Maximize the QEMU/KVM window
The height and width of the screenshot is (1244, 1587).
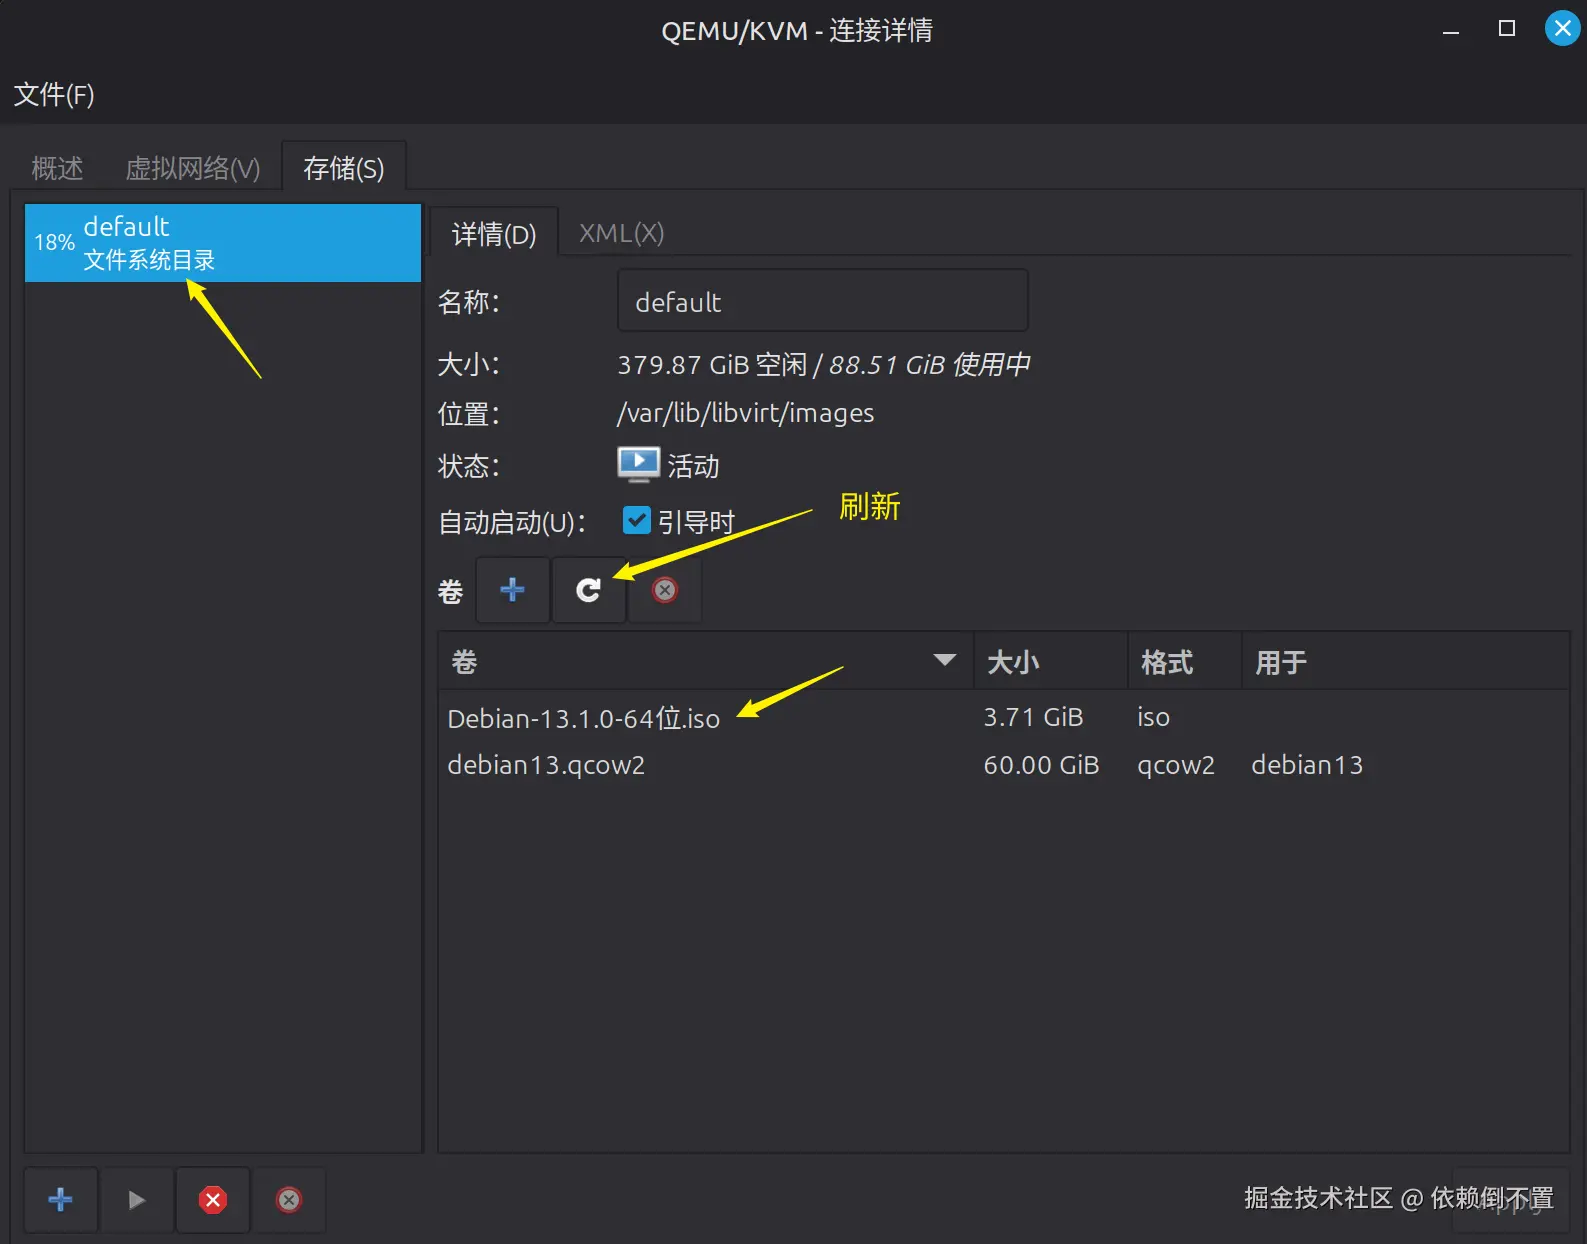point(1507,28)
